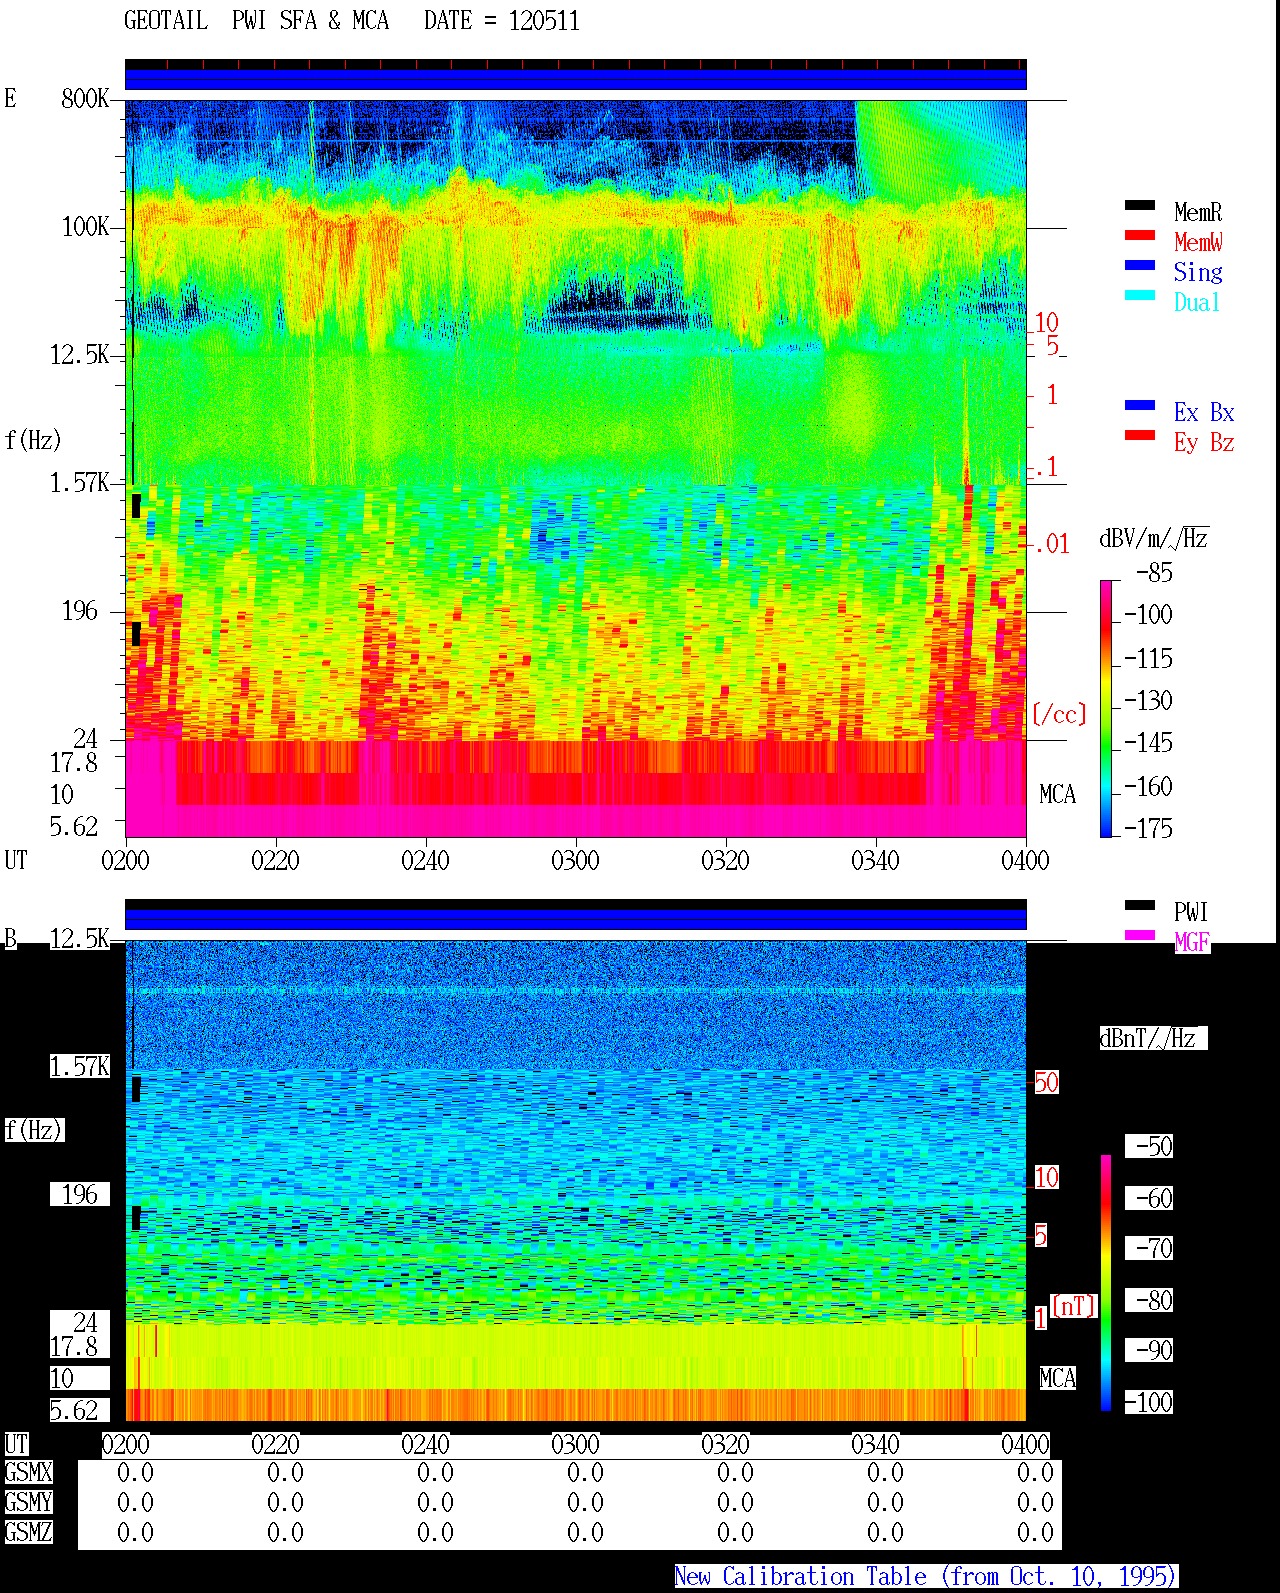Viewport: 1280px width, 1593px height.
Task: Click the black MemR legend swatch
Action: click(1140, 205)
